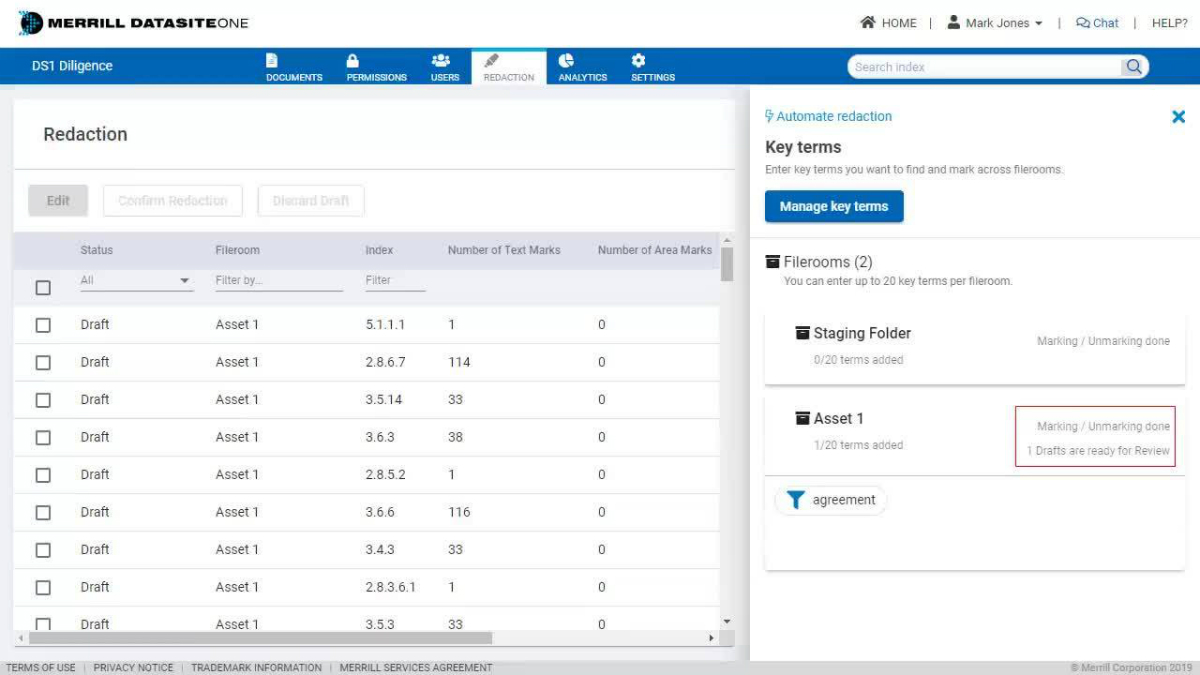The width and height of the screenshot is (1200, 675).
Task: Open the Status filter dropdown set to All
Action: (136, 281)
